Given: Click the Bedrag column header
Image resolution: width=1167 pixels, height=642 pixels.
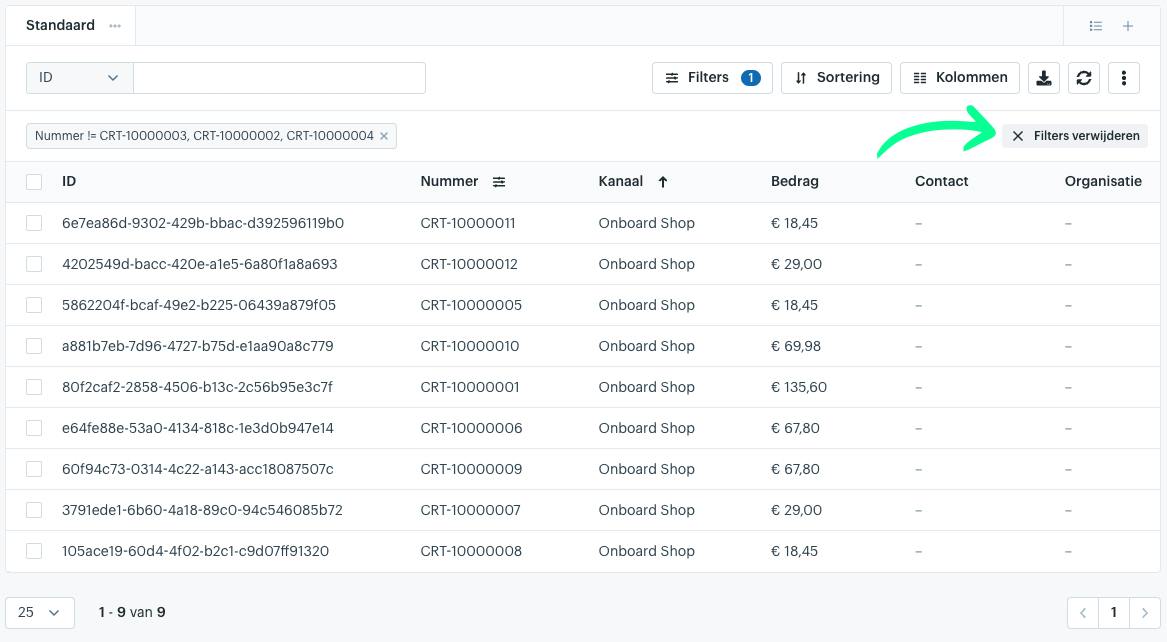Looking at the screenshot, I should (x=795, y=182).
